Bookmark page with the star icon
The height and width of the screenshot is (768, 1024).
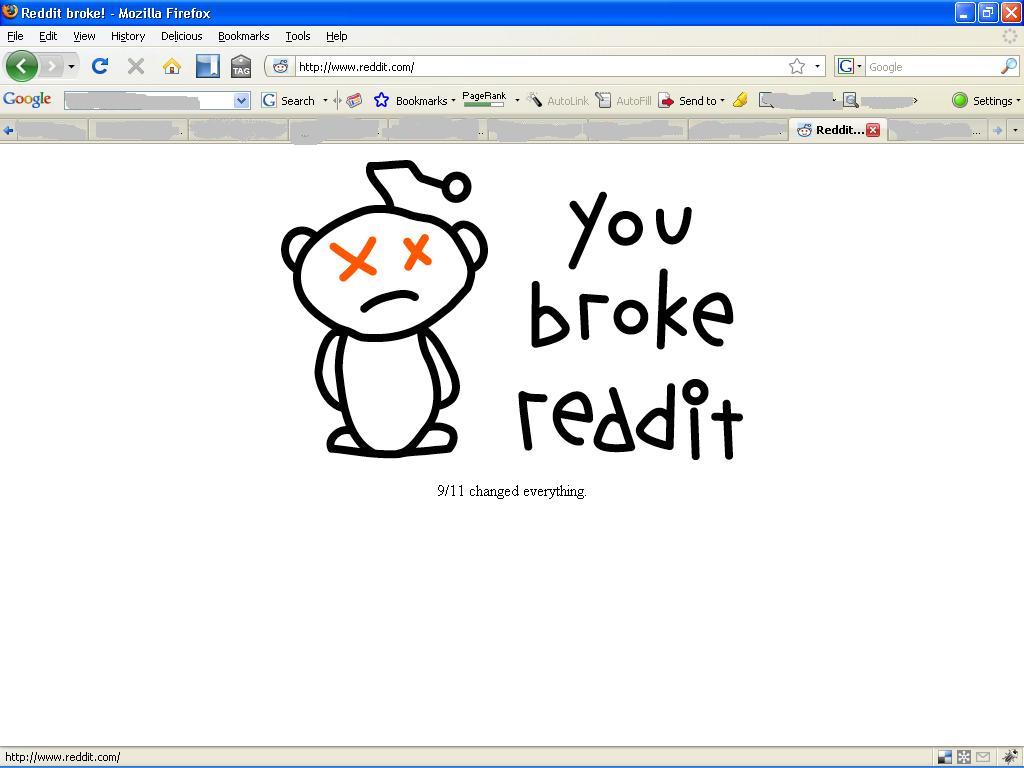(x=796, y=67)
